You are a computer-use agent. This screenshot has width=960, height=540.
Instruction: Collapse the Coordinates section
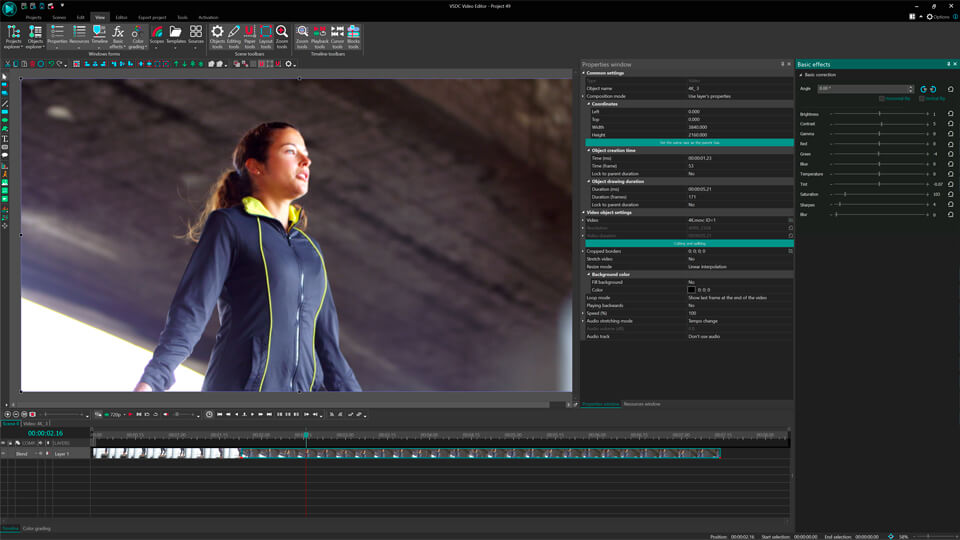point(589,104)
